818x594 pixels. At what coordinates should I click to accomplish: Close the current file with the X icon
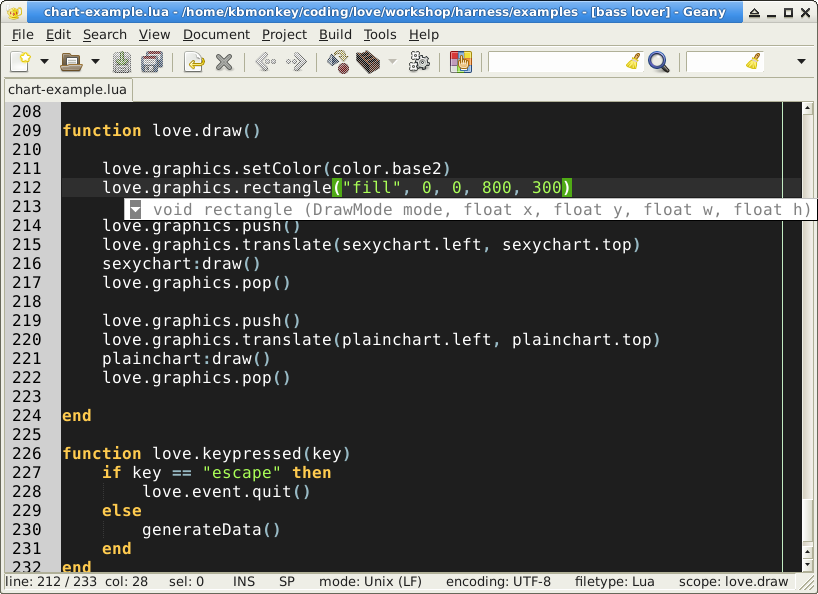[x=224, y=62]
